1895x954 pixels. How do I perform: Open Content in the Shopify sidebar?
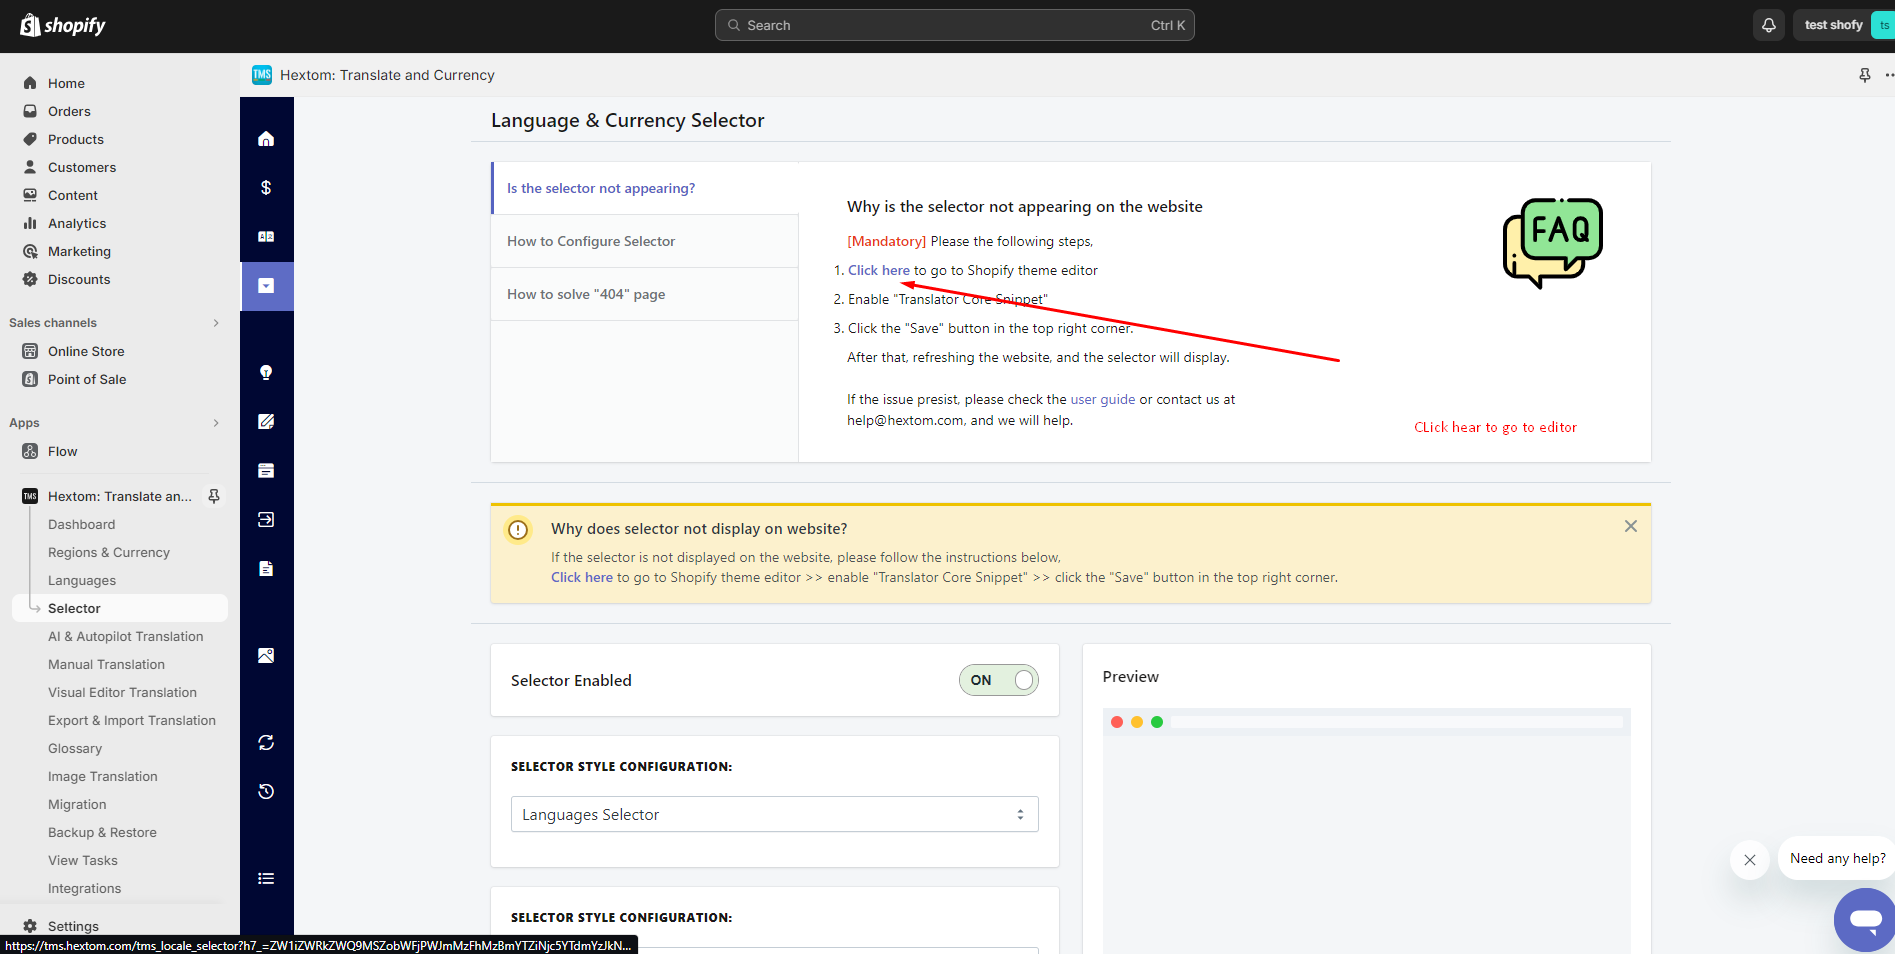(x=73, y=195)
